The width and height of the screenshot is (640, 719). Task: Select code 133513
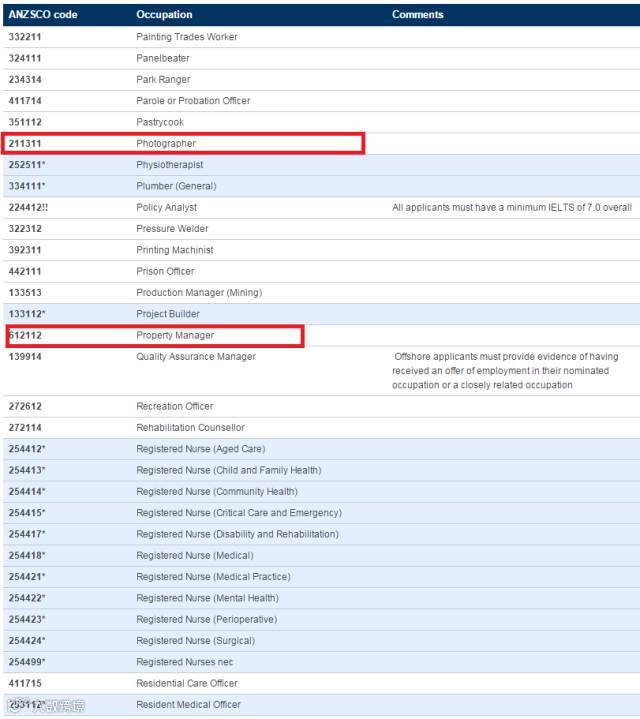(x=25, y=293)
